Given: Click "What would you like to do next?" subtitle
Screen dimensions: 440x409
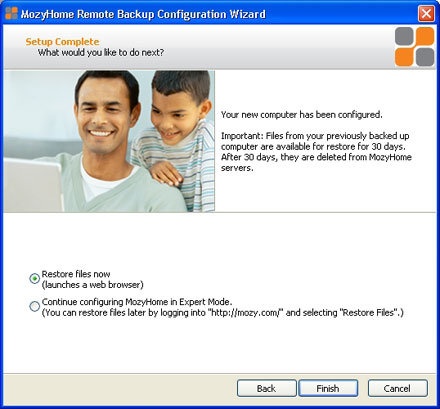Looking at the screenshot, I should tap(101, 53).
